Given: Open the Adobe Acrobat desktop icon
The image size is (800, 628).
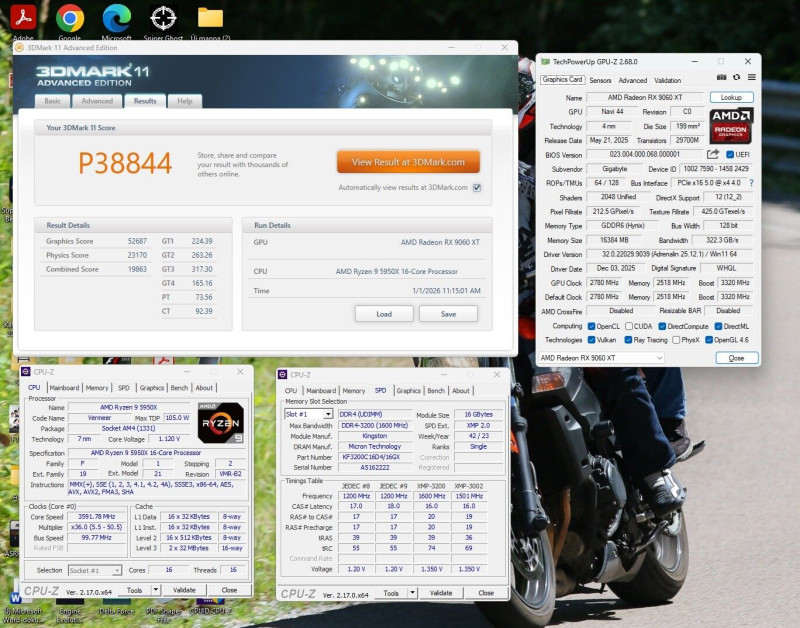Looking at the screenshot, I should click(23, 17).
